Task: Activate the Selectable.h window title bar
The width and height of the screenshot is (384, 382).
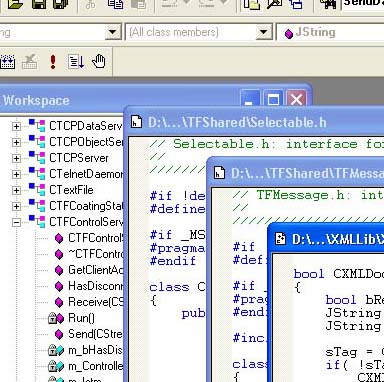Action: 255,122
